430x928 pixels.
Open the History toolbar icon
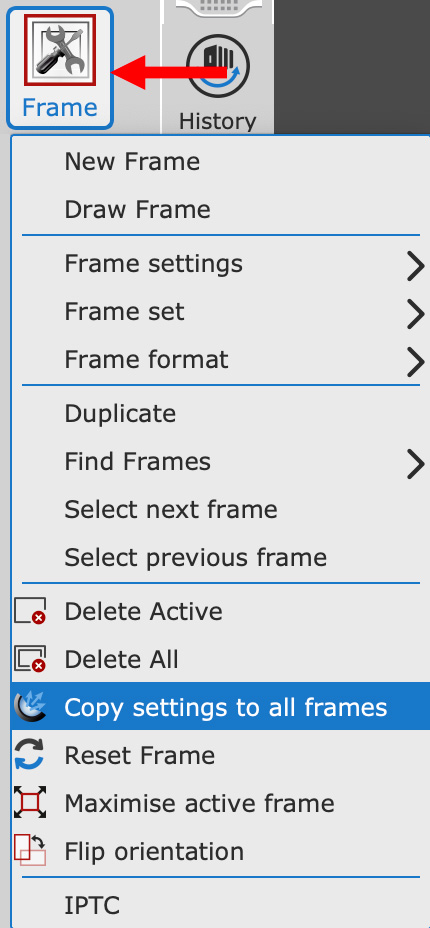(x=218, y=66)
